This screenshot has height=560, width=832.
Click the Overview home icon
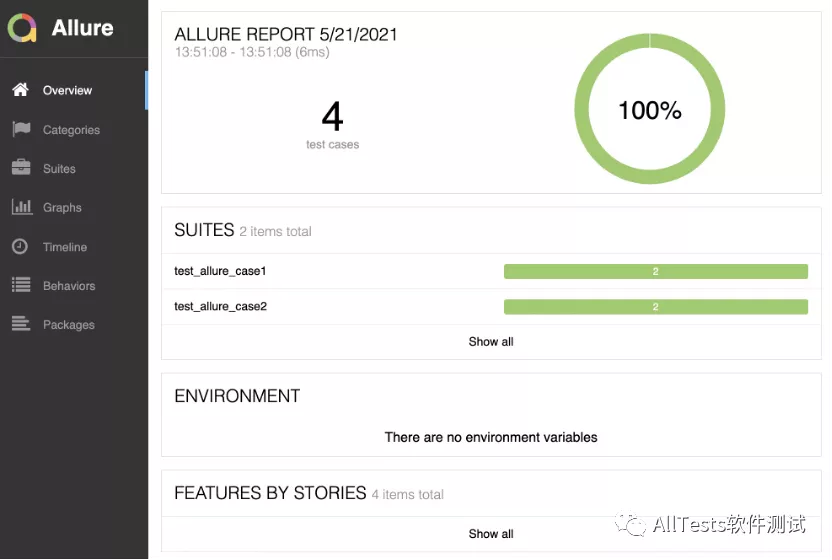pyautogui.click(x=20, y=90)
